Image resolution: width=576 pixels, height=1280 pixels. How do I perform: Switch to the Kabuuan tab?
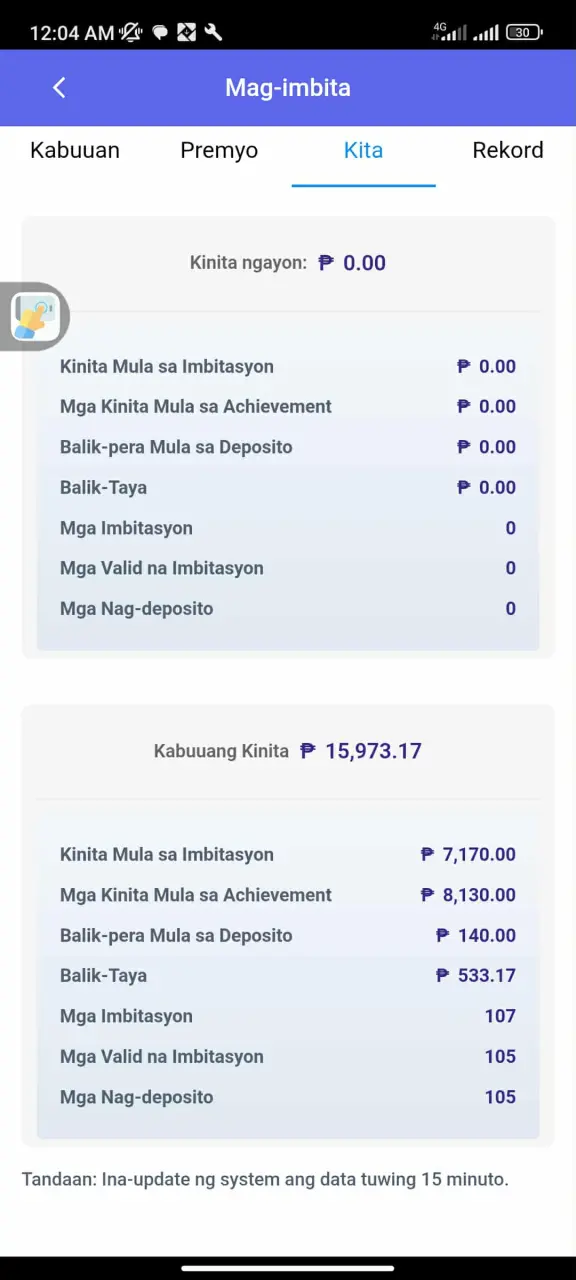[x=75, y=150]
